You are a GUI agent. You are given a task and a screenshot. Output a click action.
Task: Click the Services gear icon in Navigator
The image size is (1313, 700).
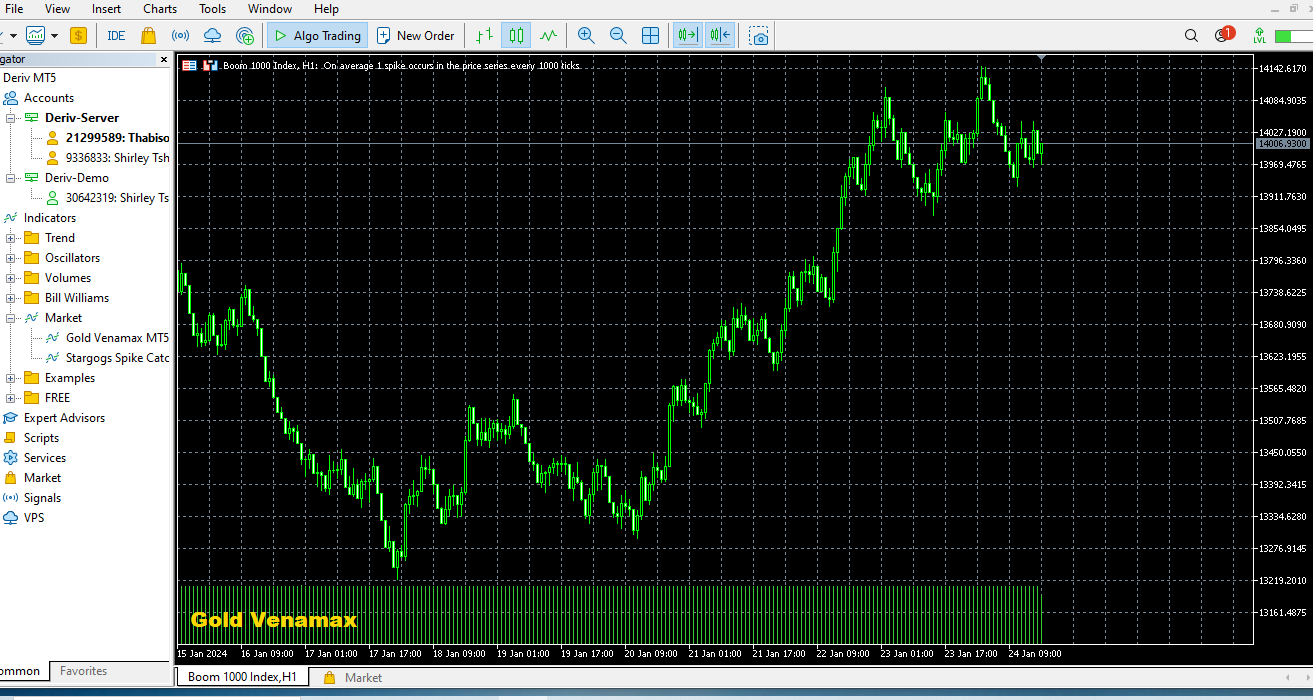11,458
